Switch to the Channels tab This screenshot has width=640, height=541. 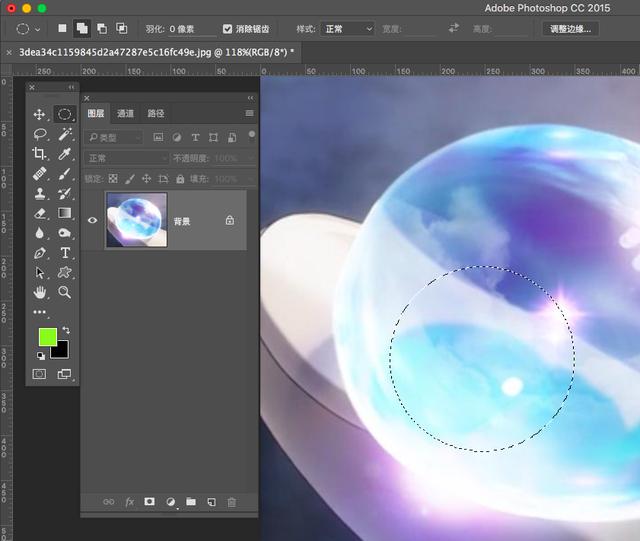point(125,114)
